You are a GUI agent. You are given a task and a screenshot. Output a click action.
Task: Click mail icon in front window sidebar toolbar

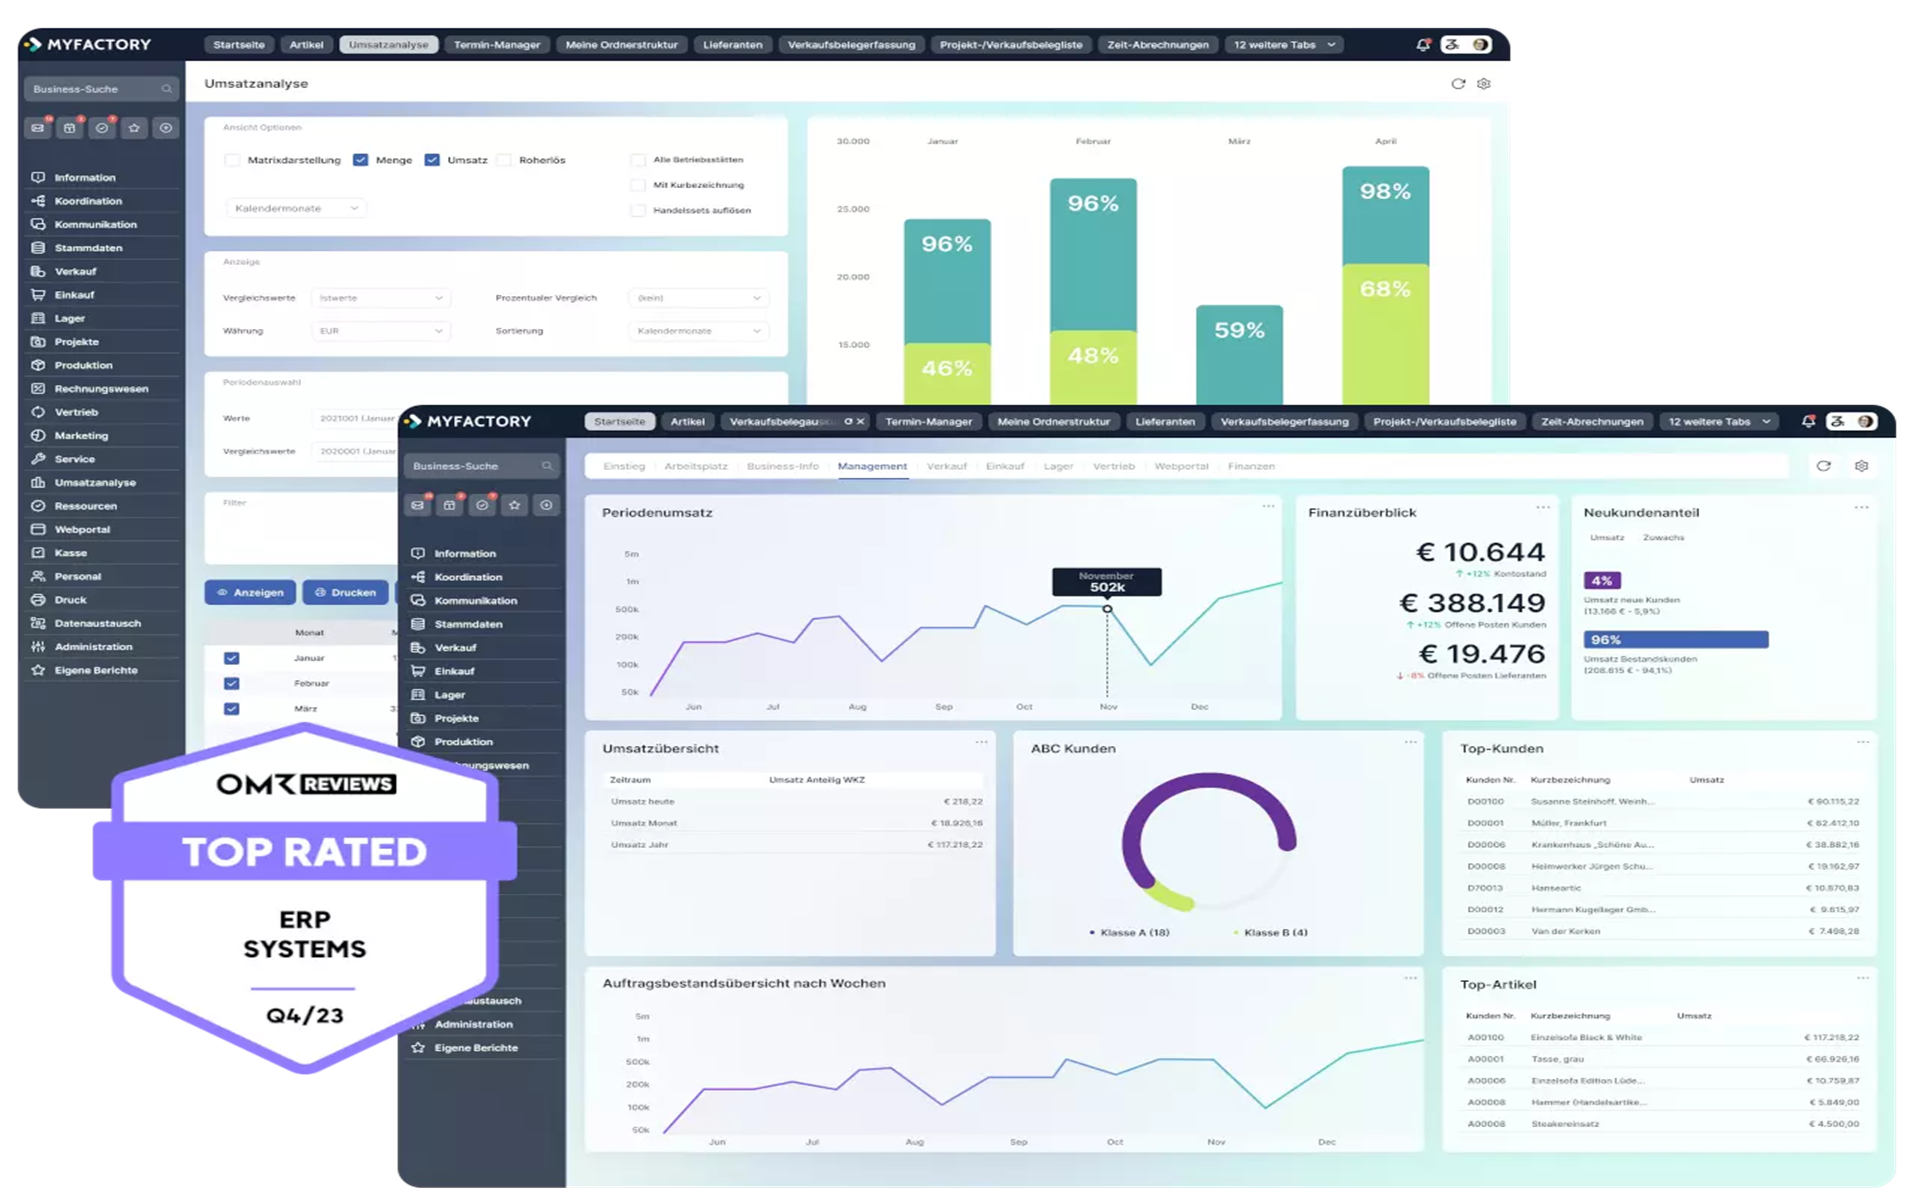[x=418, y=505]
